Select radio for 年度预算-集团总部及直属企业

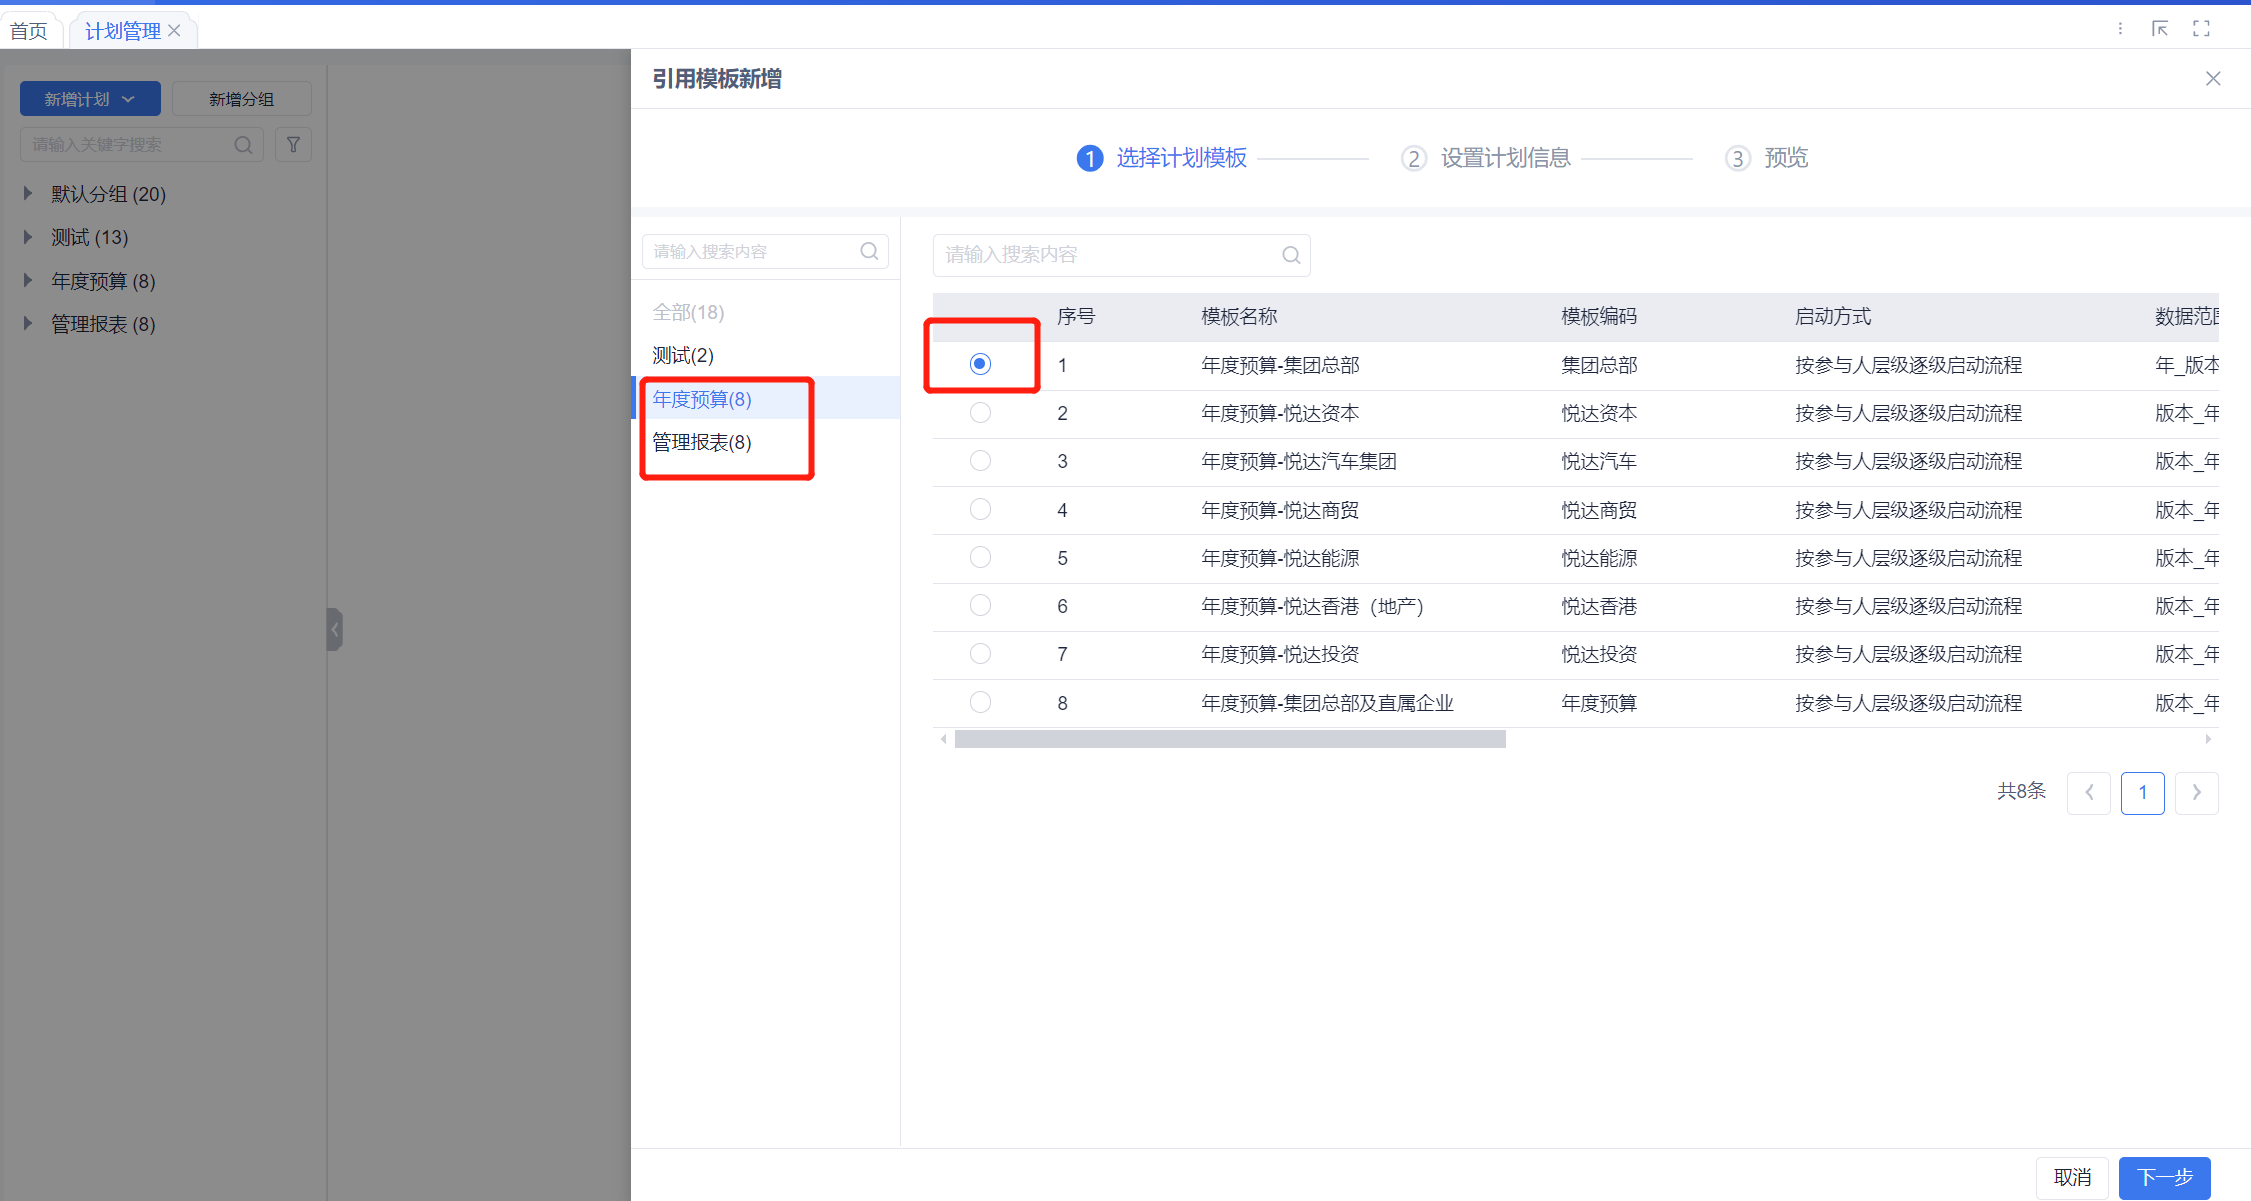click(x=980, y=702)
